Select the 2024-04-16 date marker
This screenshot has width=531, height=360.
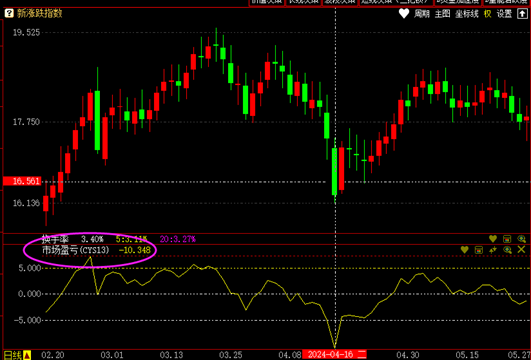334,355
